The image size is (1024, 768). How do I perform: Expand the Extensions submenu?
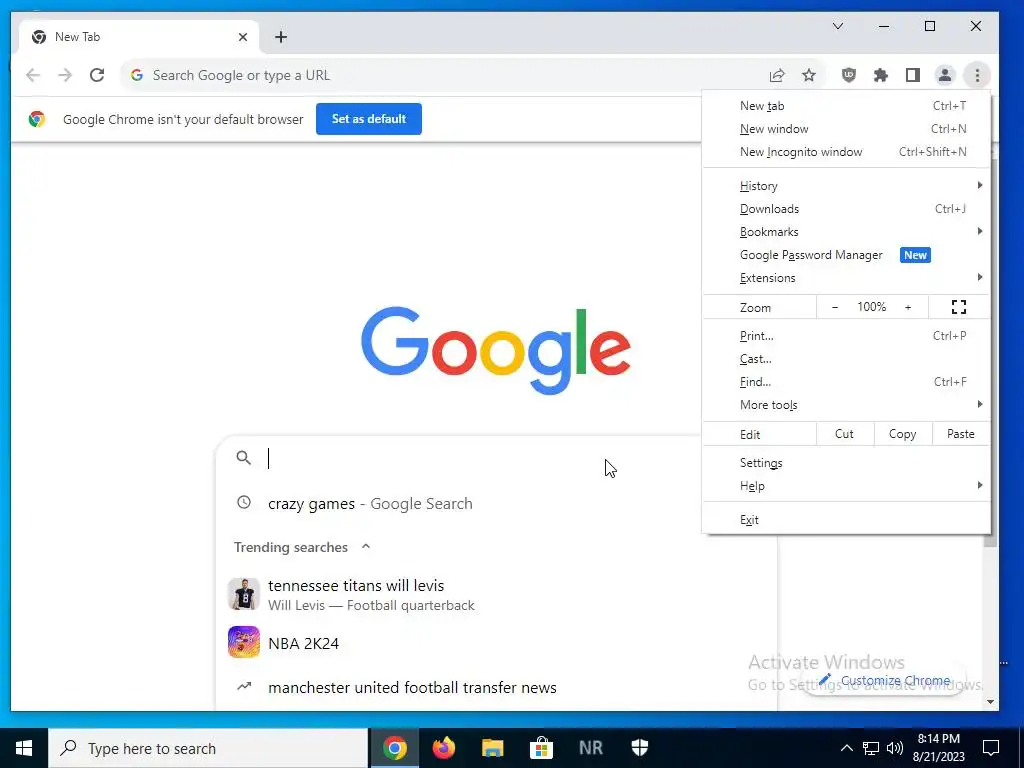click(846, 278)
